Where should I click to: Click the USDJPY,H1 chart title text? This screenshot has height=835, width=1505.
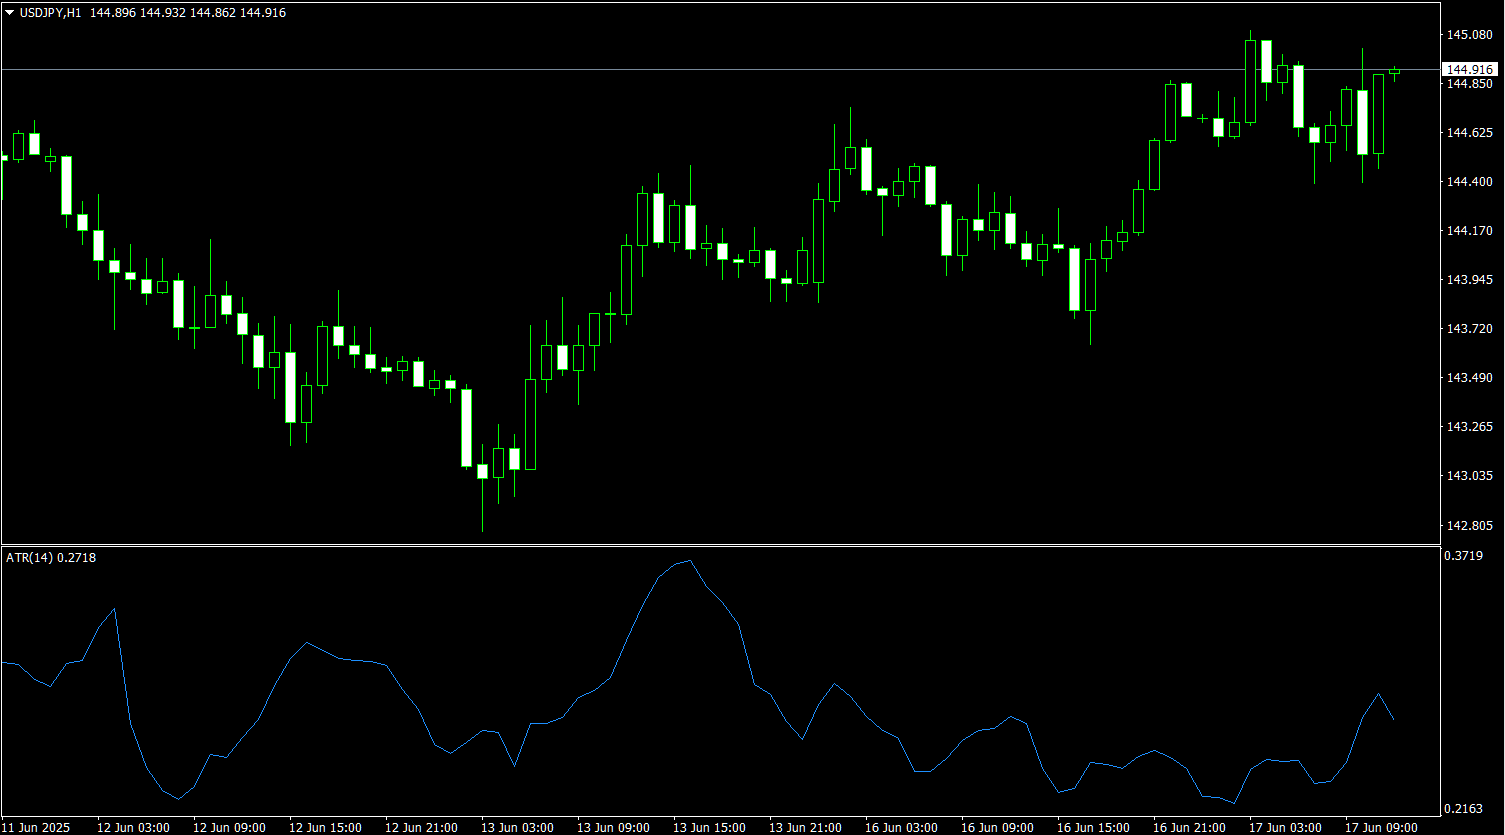(x=50, y=13)
